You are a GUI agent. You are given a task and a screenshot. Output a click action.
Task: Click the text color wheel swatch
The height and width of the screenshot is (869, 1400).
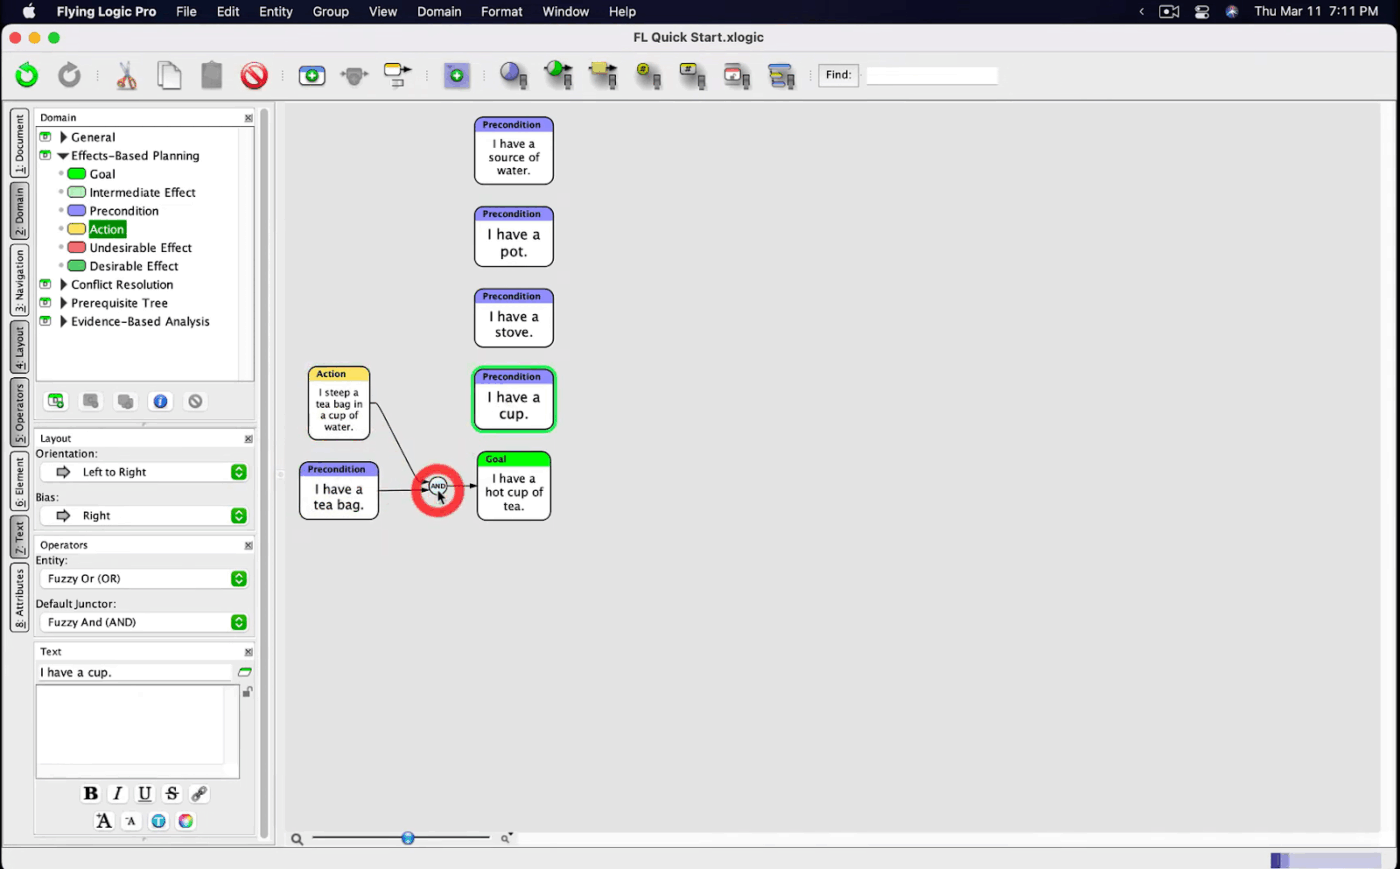click(185, 821)
